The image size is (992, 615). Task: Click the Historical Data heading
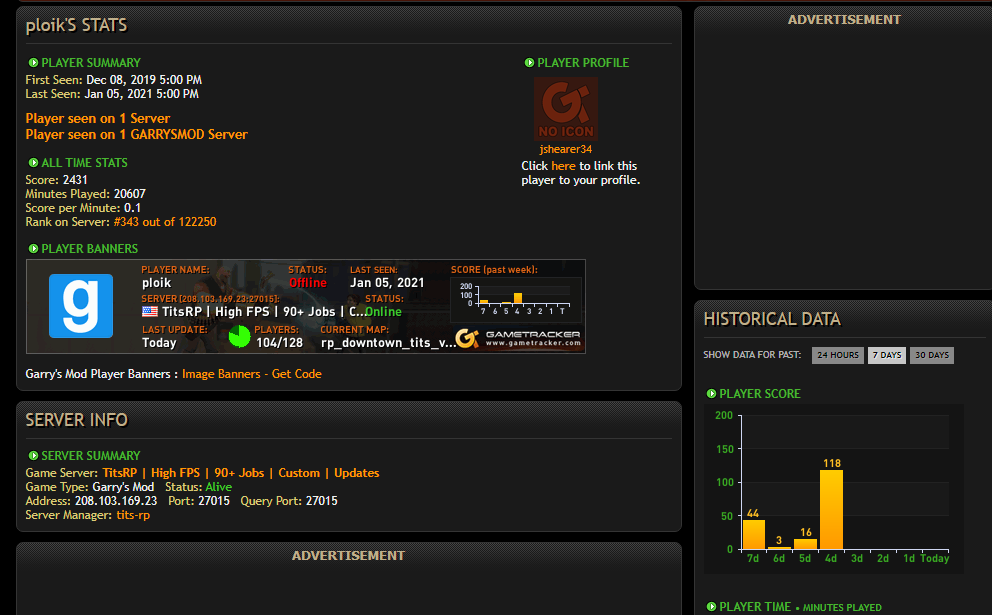[x=772, y=319]
